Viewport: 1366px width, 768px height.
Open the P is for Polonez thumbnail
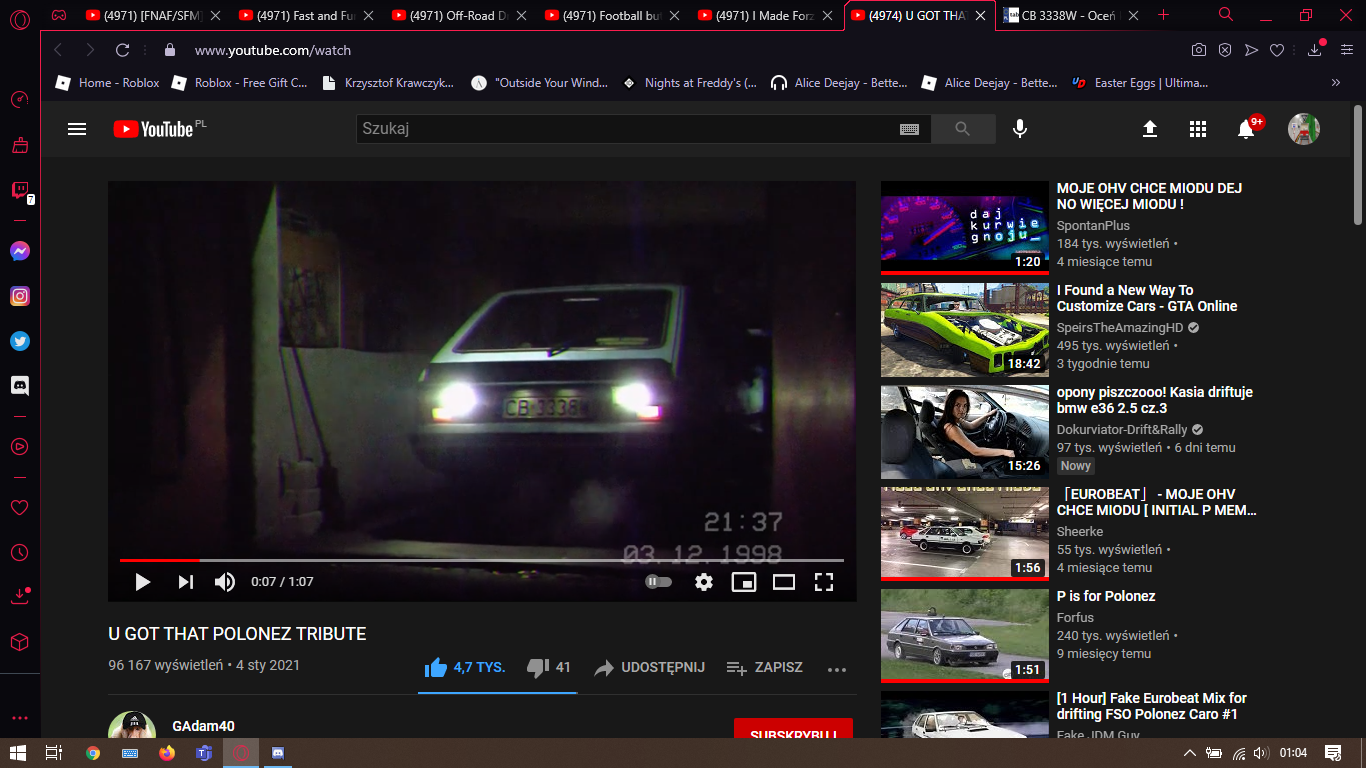[965, 634]
